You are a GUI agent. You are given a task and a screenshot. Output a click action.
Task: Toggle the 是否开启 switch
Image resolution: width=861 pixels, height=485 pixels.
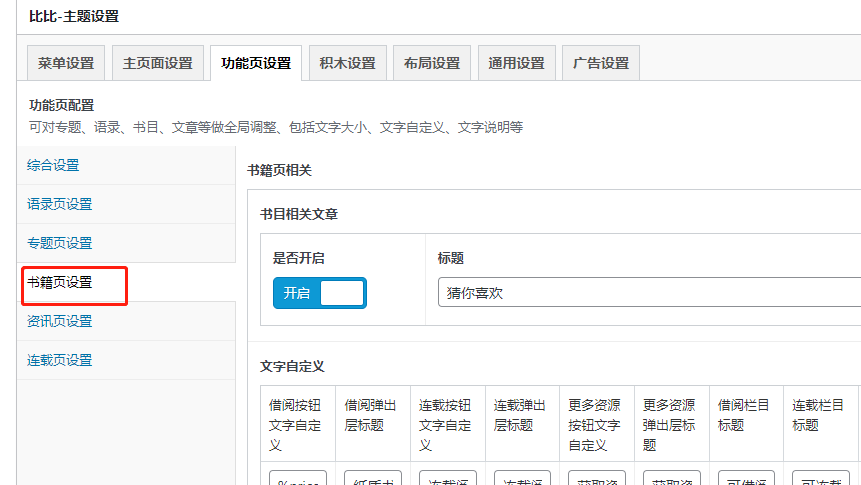(320, 293)
